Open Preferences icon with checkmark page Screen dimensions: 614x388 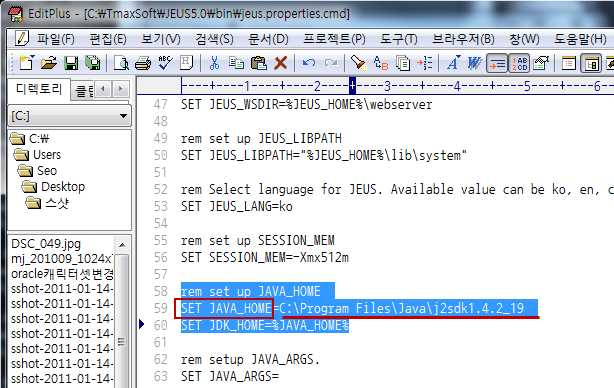(x=541, y=63)
